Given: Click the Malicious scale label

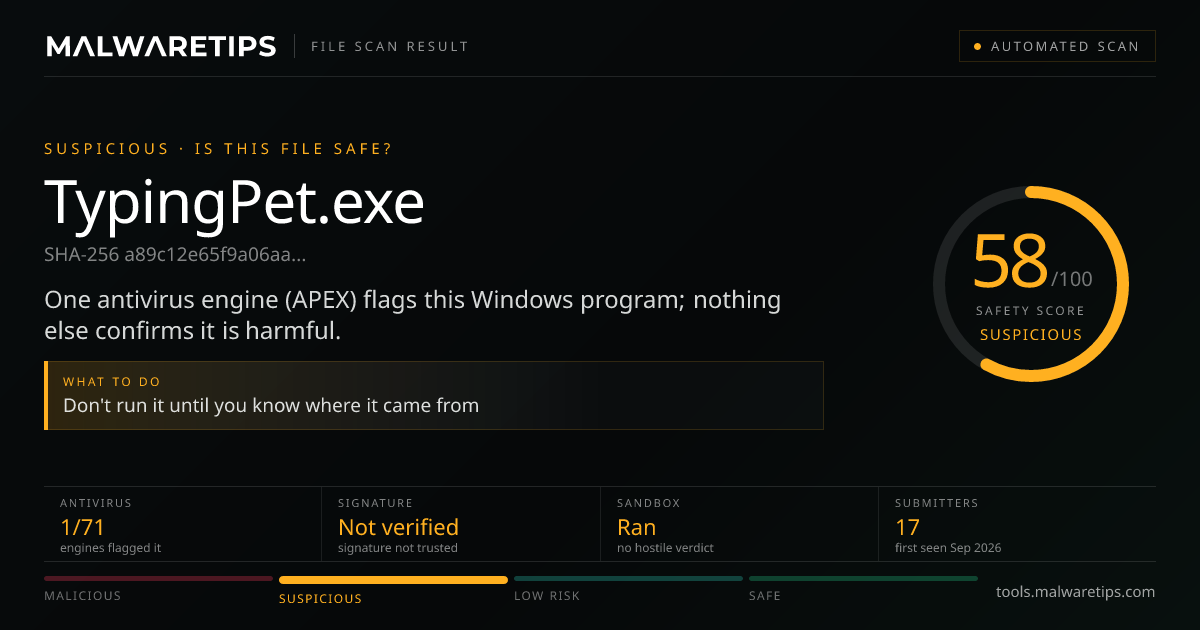Looking at the screenshot, I should point(83,596).
